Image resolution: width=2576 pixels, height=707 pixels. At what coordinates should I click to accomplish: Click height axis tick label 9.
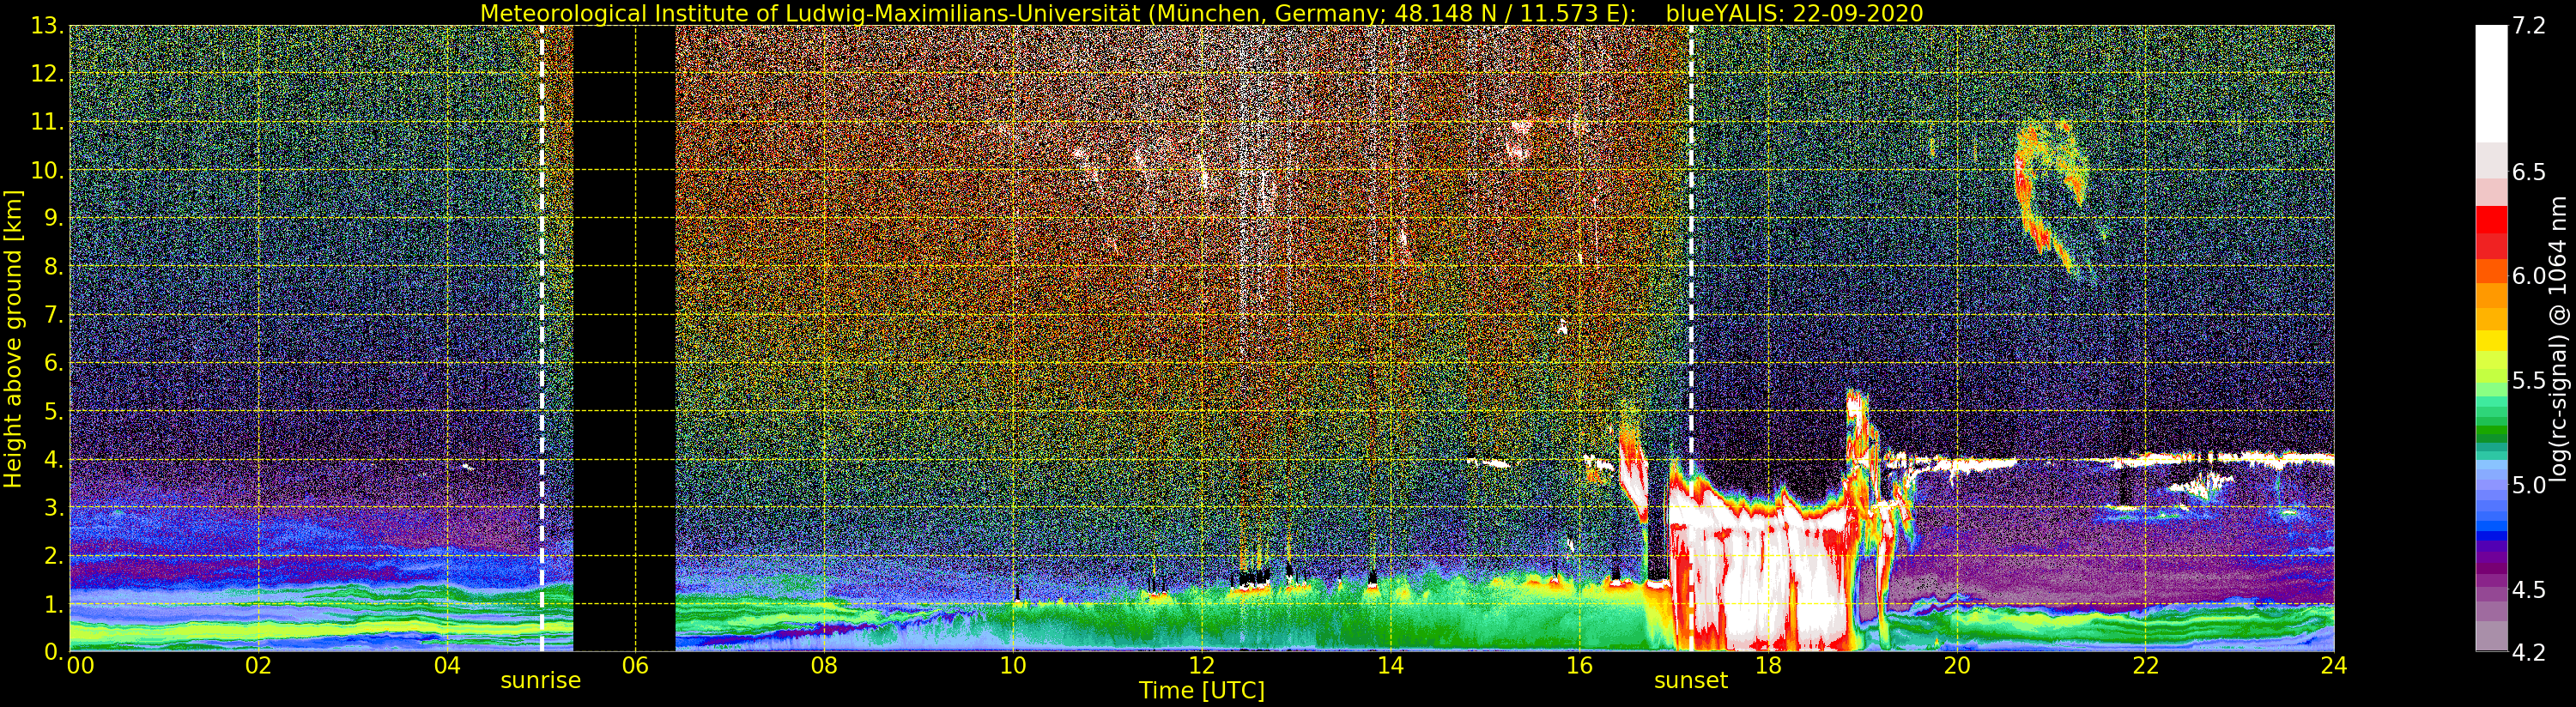[52, 218]
